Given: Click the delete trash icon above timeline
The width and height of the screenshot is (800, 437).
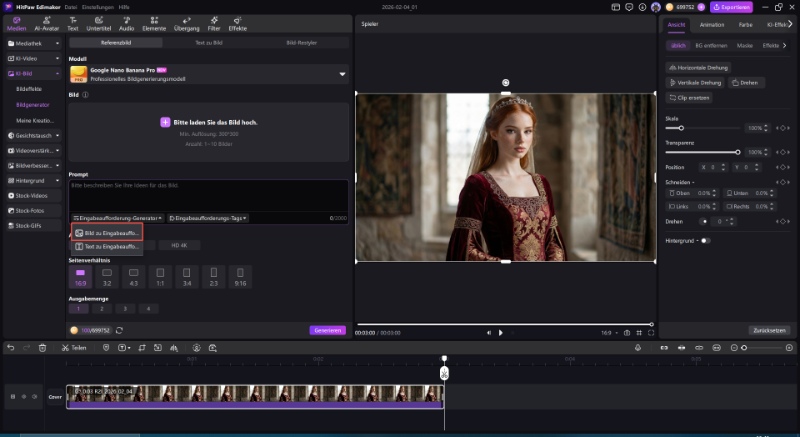Looking at the screenshot, I should 42,348.
